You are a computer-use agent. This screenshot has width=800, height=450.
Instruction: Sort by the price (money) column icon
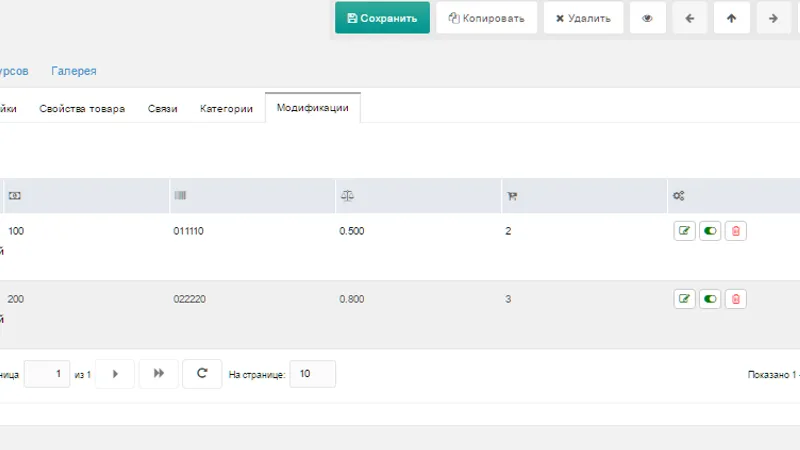pyautogui.click(x=15, y=196)
